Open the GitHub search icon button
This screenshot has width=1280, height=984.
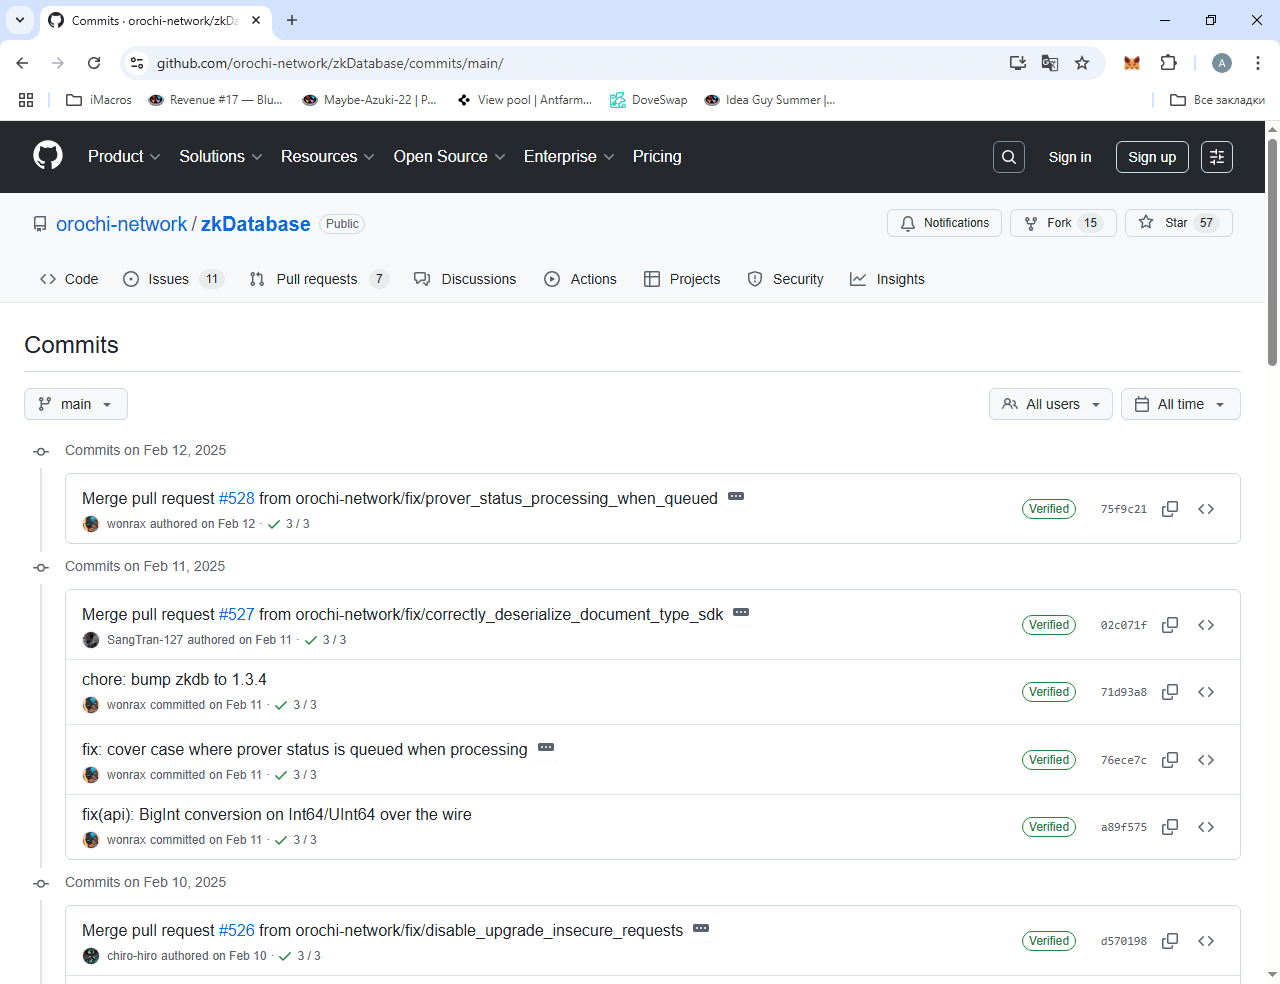tap(1009, 157)
